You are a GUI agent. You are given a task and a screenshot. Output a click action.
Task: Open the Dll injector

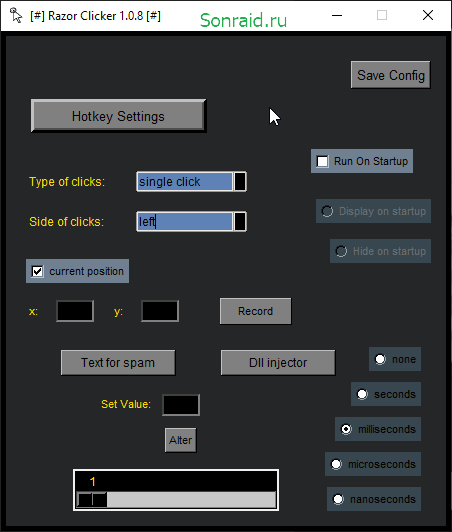[x=278, y=363]
